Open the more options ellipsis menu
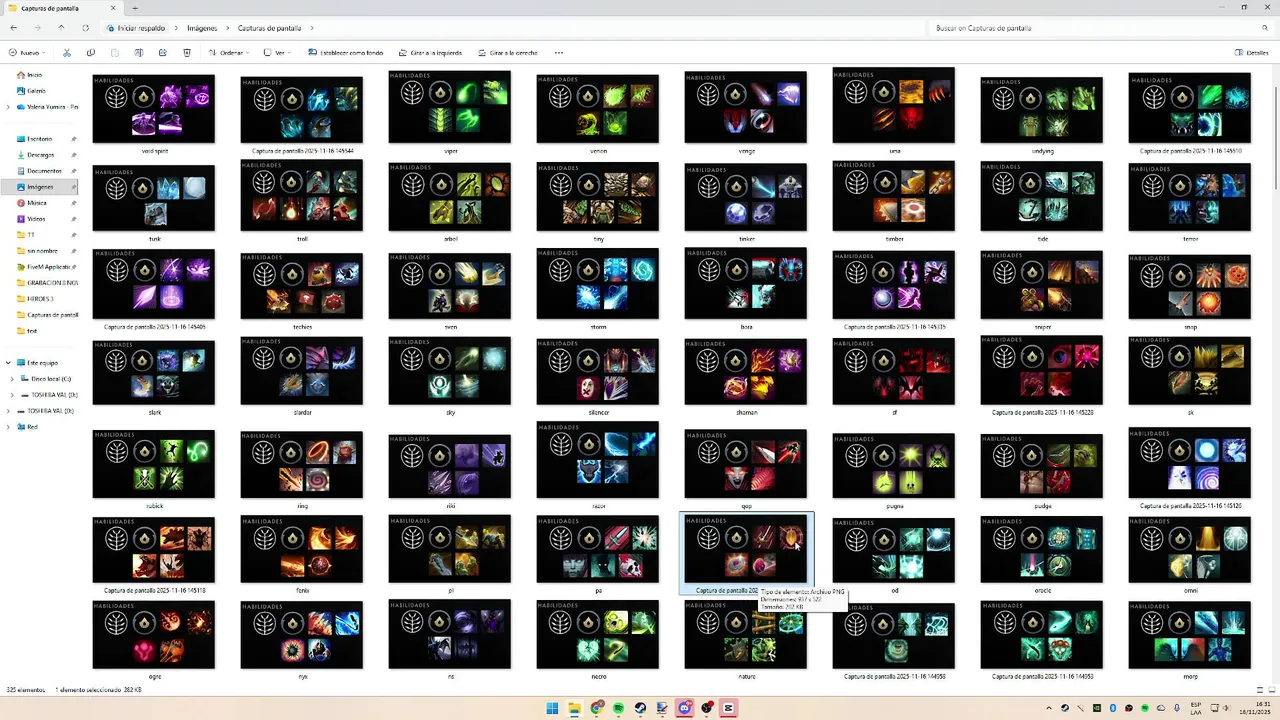 559,53
